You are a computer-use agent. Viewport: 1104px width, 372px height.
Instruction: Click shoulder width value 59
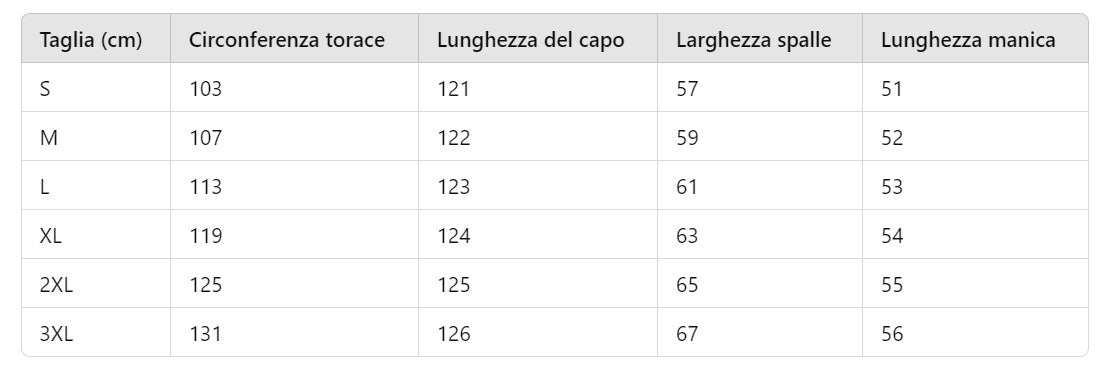click(687, 138)
